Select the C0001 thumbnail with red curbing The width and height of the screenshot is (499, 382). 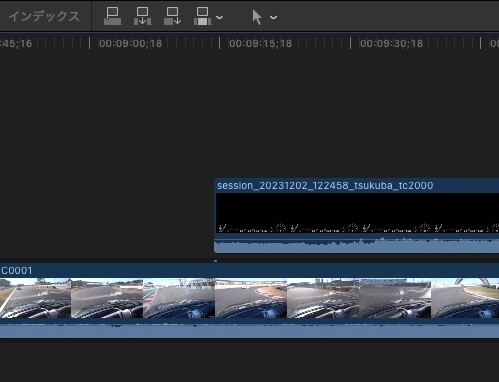pos(251,298)
